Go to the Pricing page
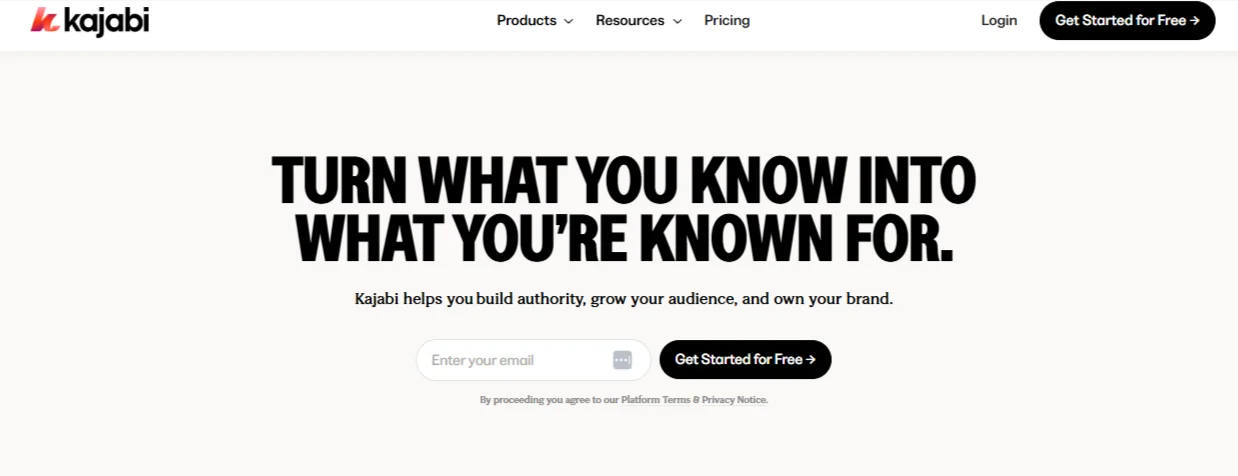Viewport: 1238px width, 476px height. [727, 20]
